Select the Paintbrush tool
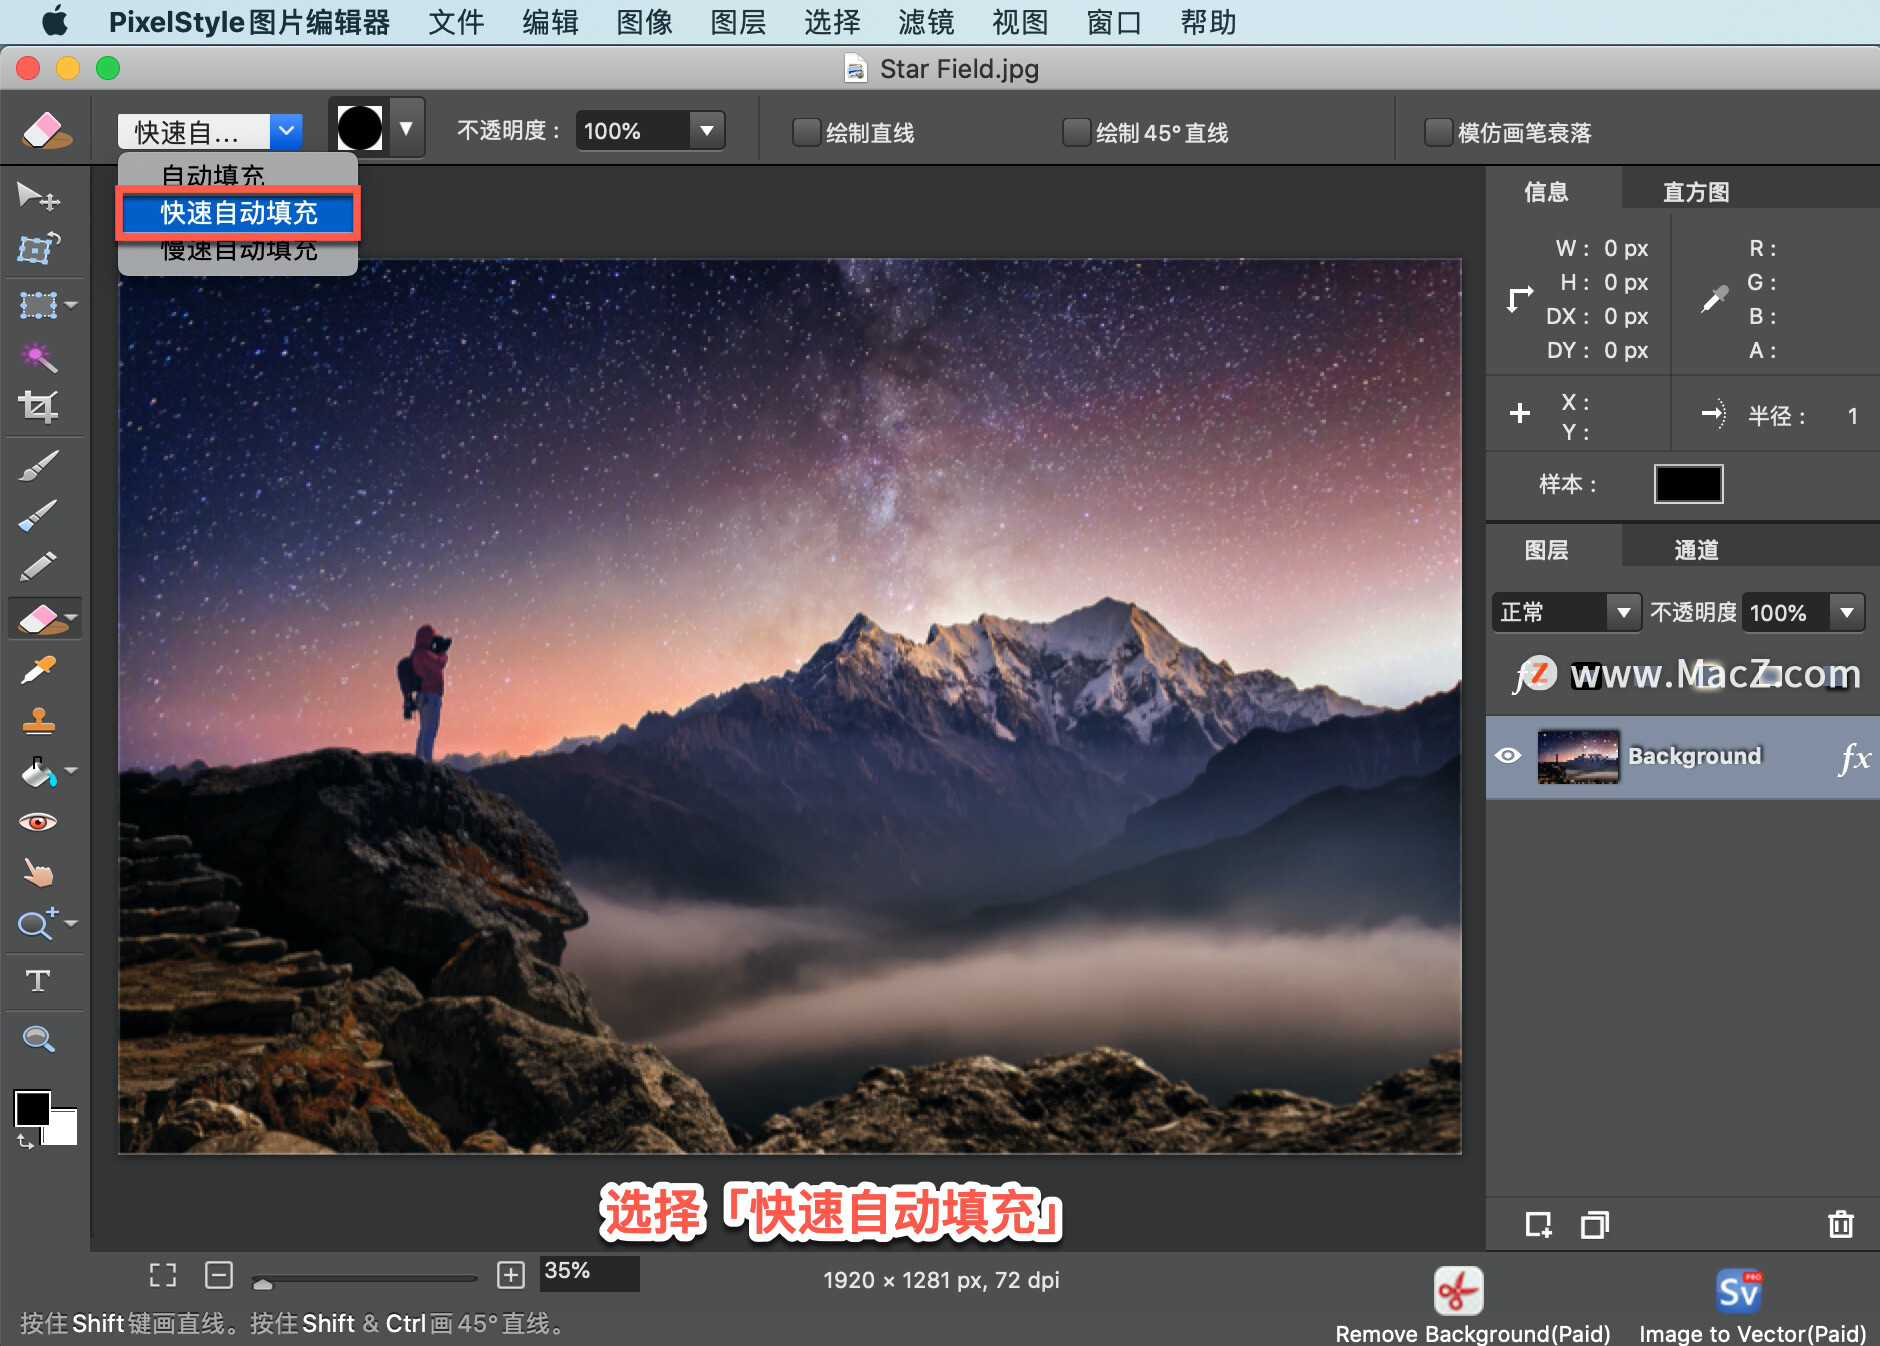The image size is (1880, 1346). (38, 465)
